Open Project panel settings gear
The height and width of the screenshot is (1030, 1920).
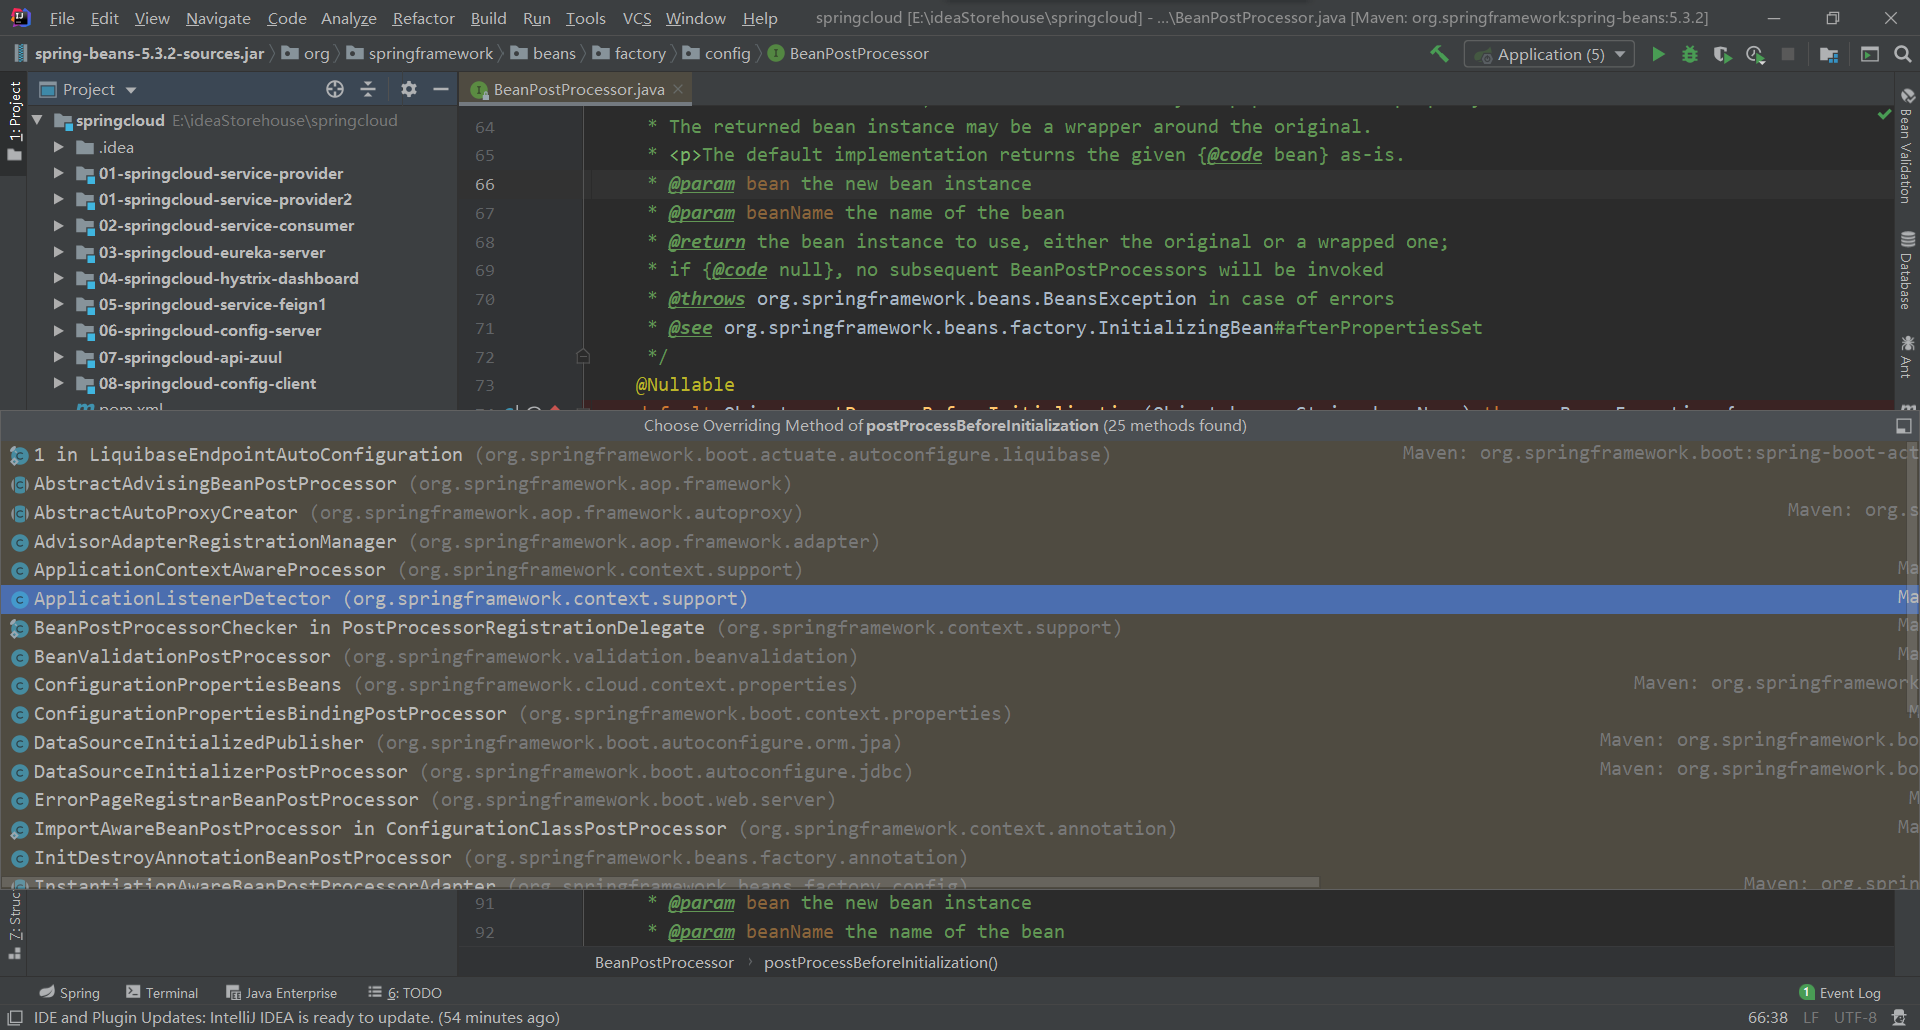[x=408, y=89]
